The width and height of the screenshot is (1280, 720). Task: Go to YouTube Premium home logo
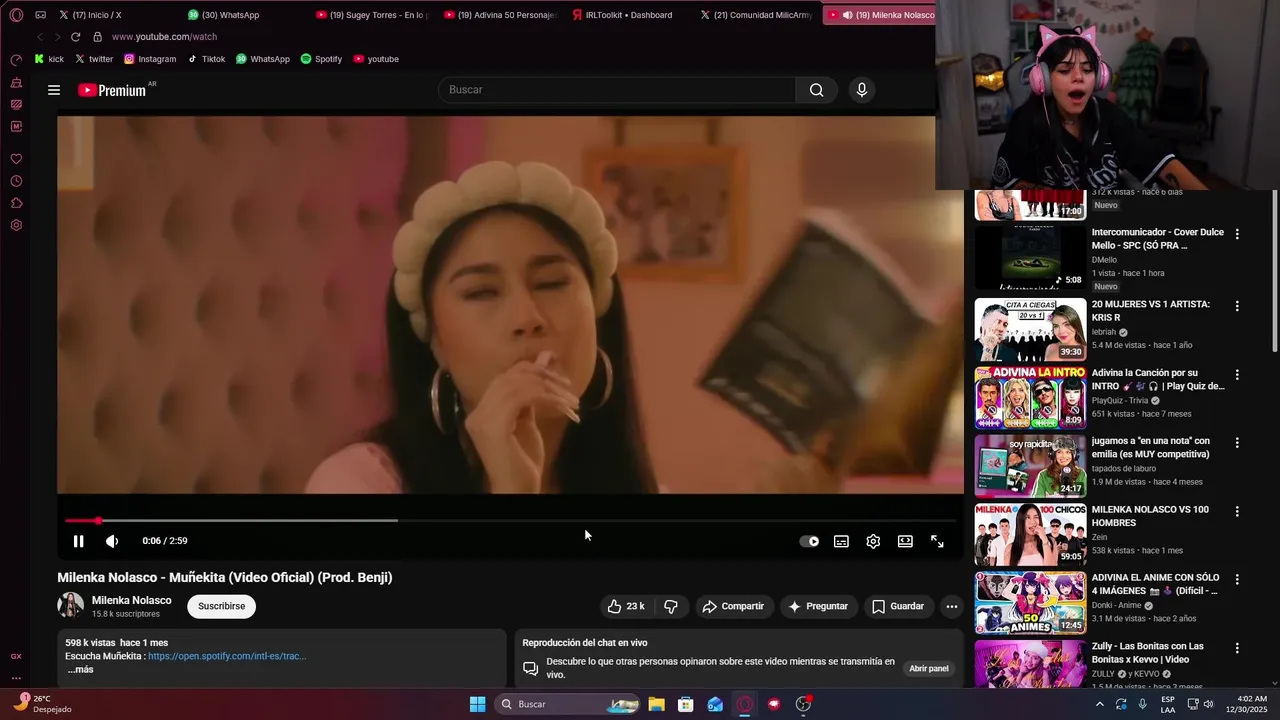113,90
